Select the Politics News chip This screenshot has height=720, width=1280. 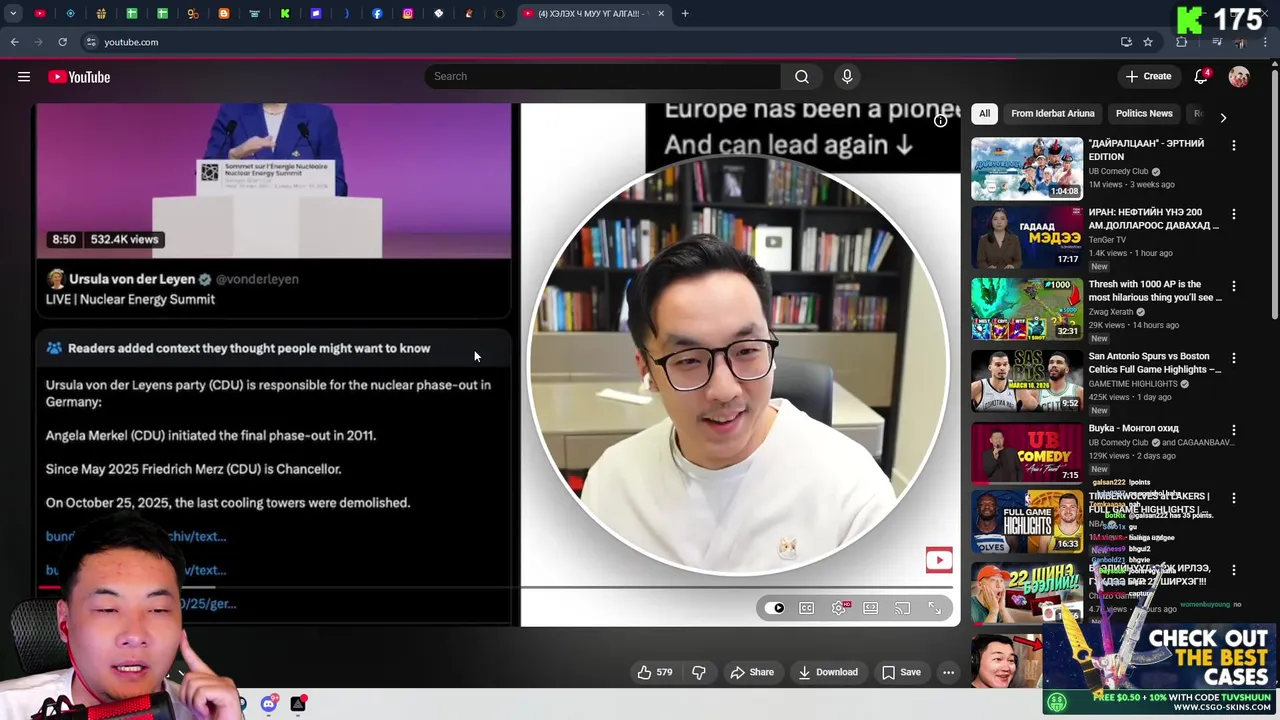[x=1144, y=114]
